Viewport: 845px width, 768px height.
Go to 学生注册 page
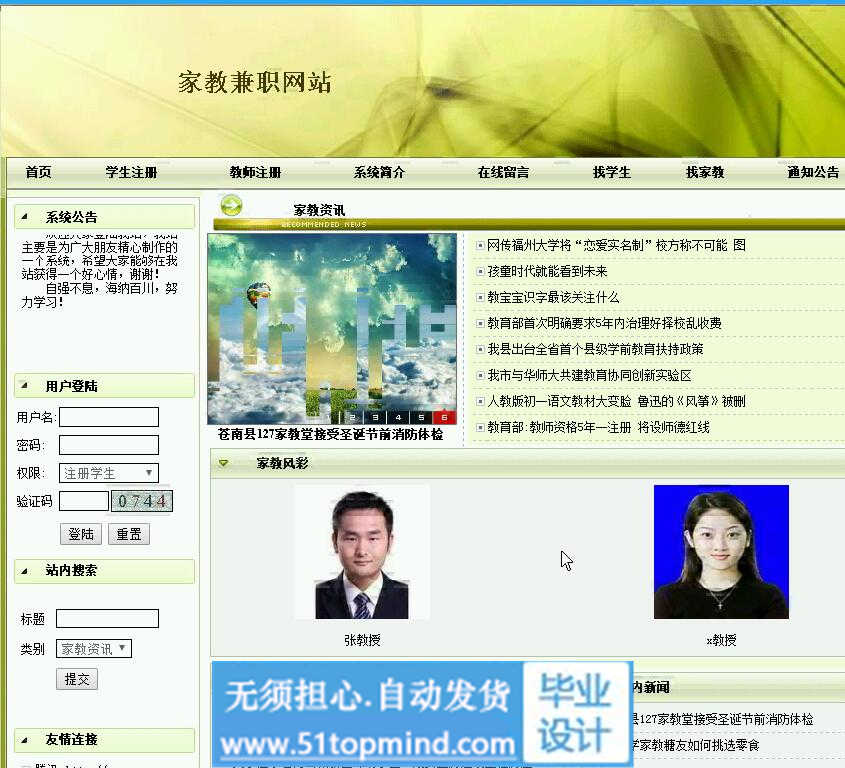click(x=131, y=172)
